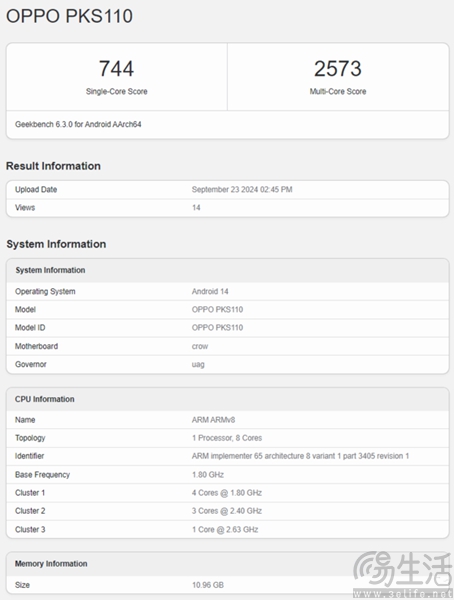454x600 pixels.
Task: Click the Cluster 3 frequency 2.63 GHz value
Action: coord(225,530)
